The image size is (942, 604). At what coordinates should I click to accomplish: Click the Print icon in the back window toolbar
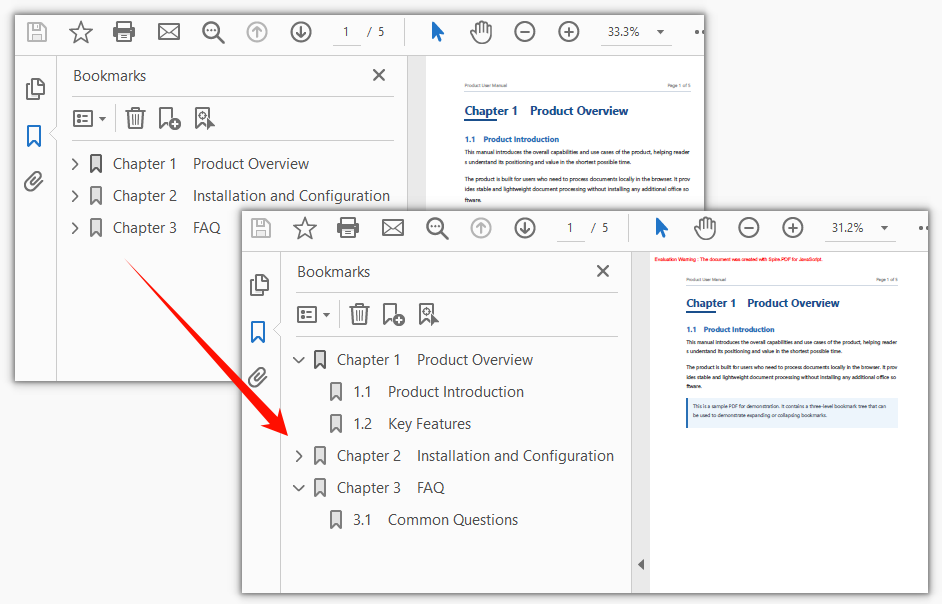pos(124,32)
